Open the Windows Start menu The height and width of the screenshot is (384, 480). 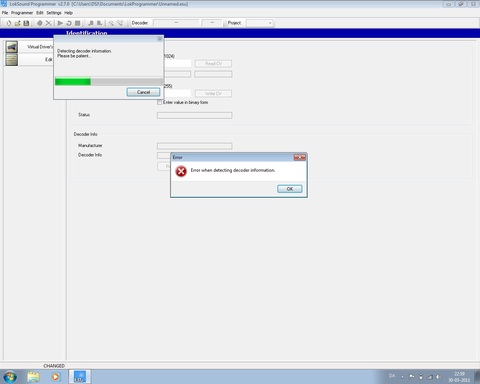click(x=10, y=377)
